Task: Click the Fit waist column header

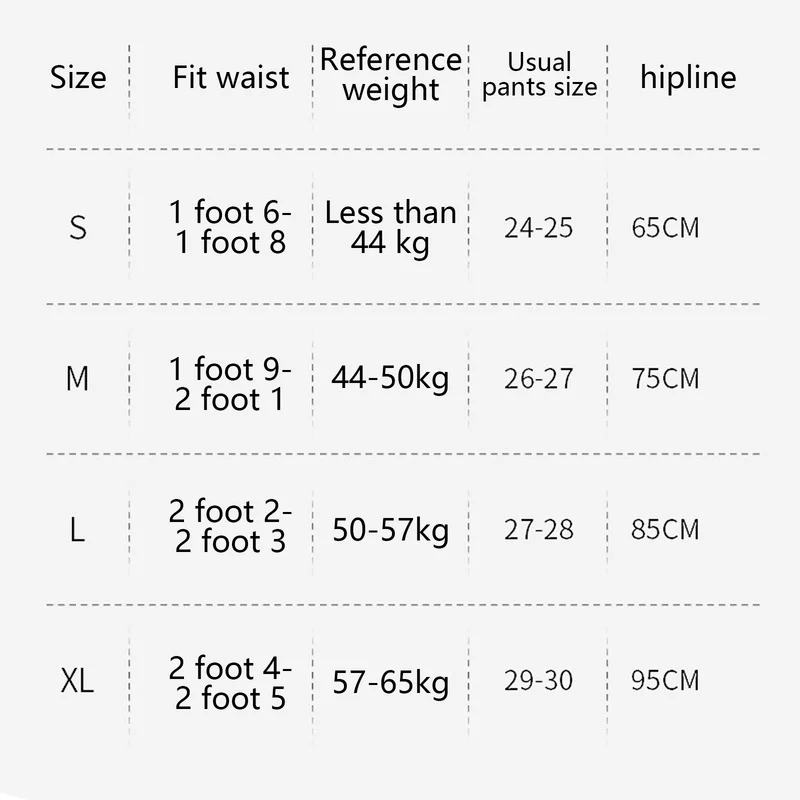Action: (231, 77)
